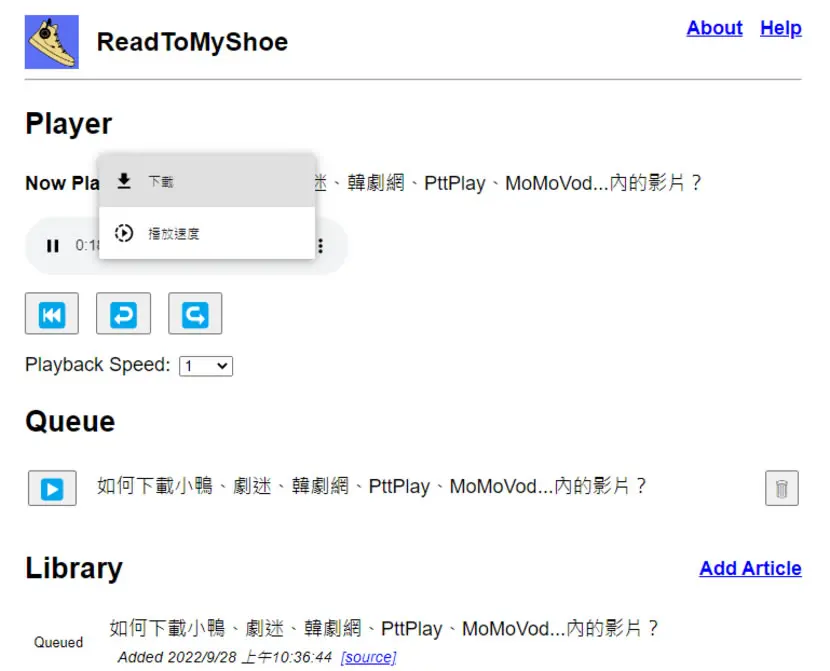Open the article's source link
This screenshot has height=671, width=830.
pyautogui.click(x=369, y=657)
